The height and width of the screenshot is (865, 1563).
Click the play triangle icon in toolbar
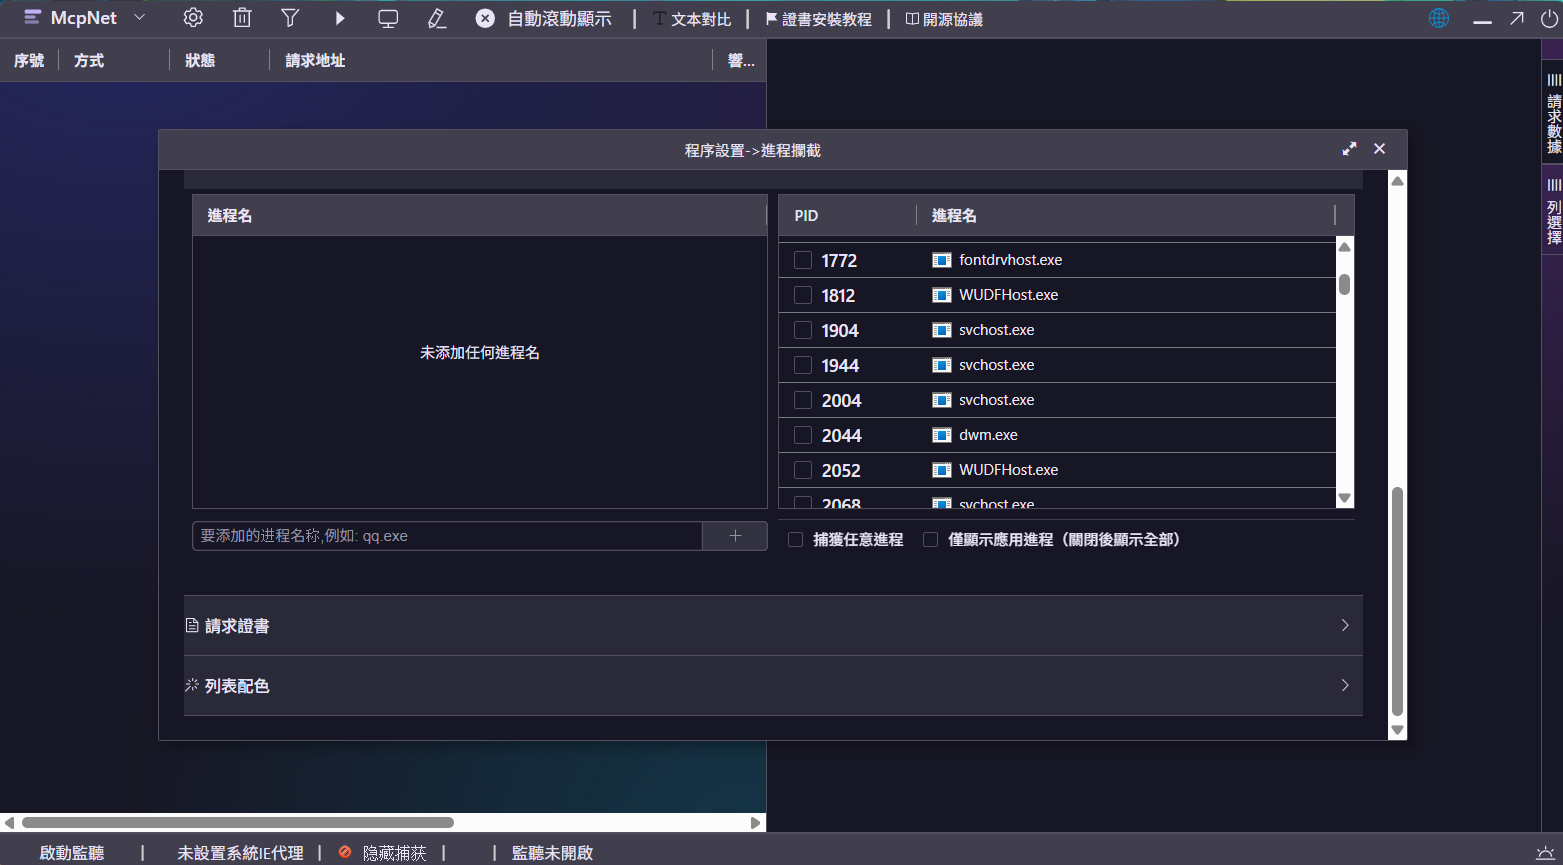(x=340, y=18)
